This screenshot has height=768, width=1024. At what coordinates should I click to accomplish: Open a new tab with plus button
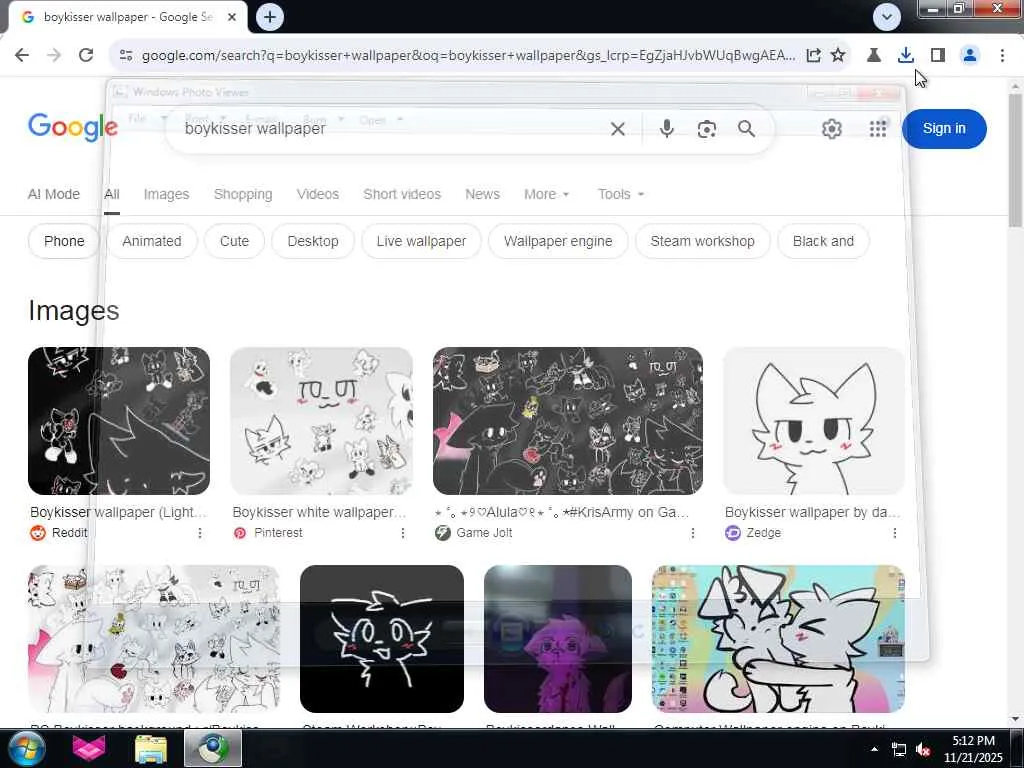[x=270, y=17]
